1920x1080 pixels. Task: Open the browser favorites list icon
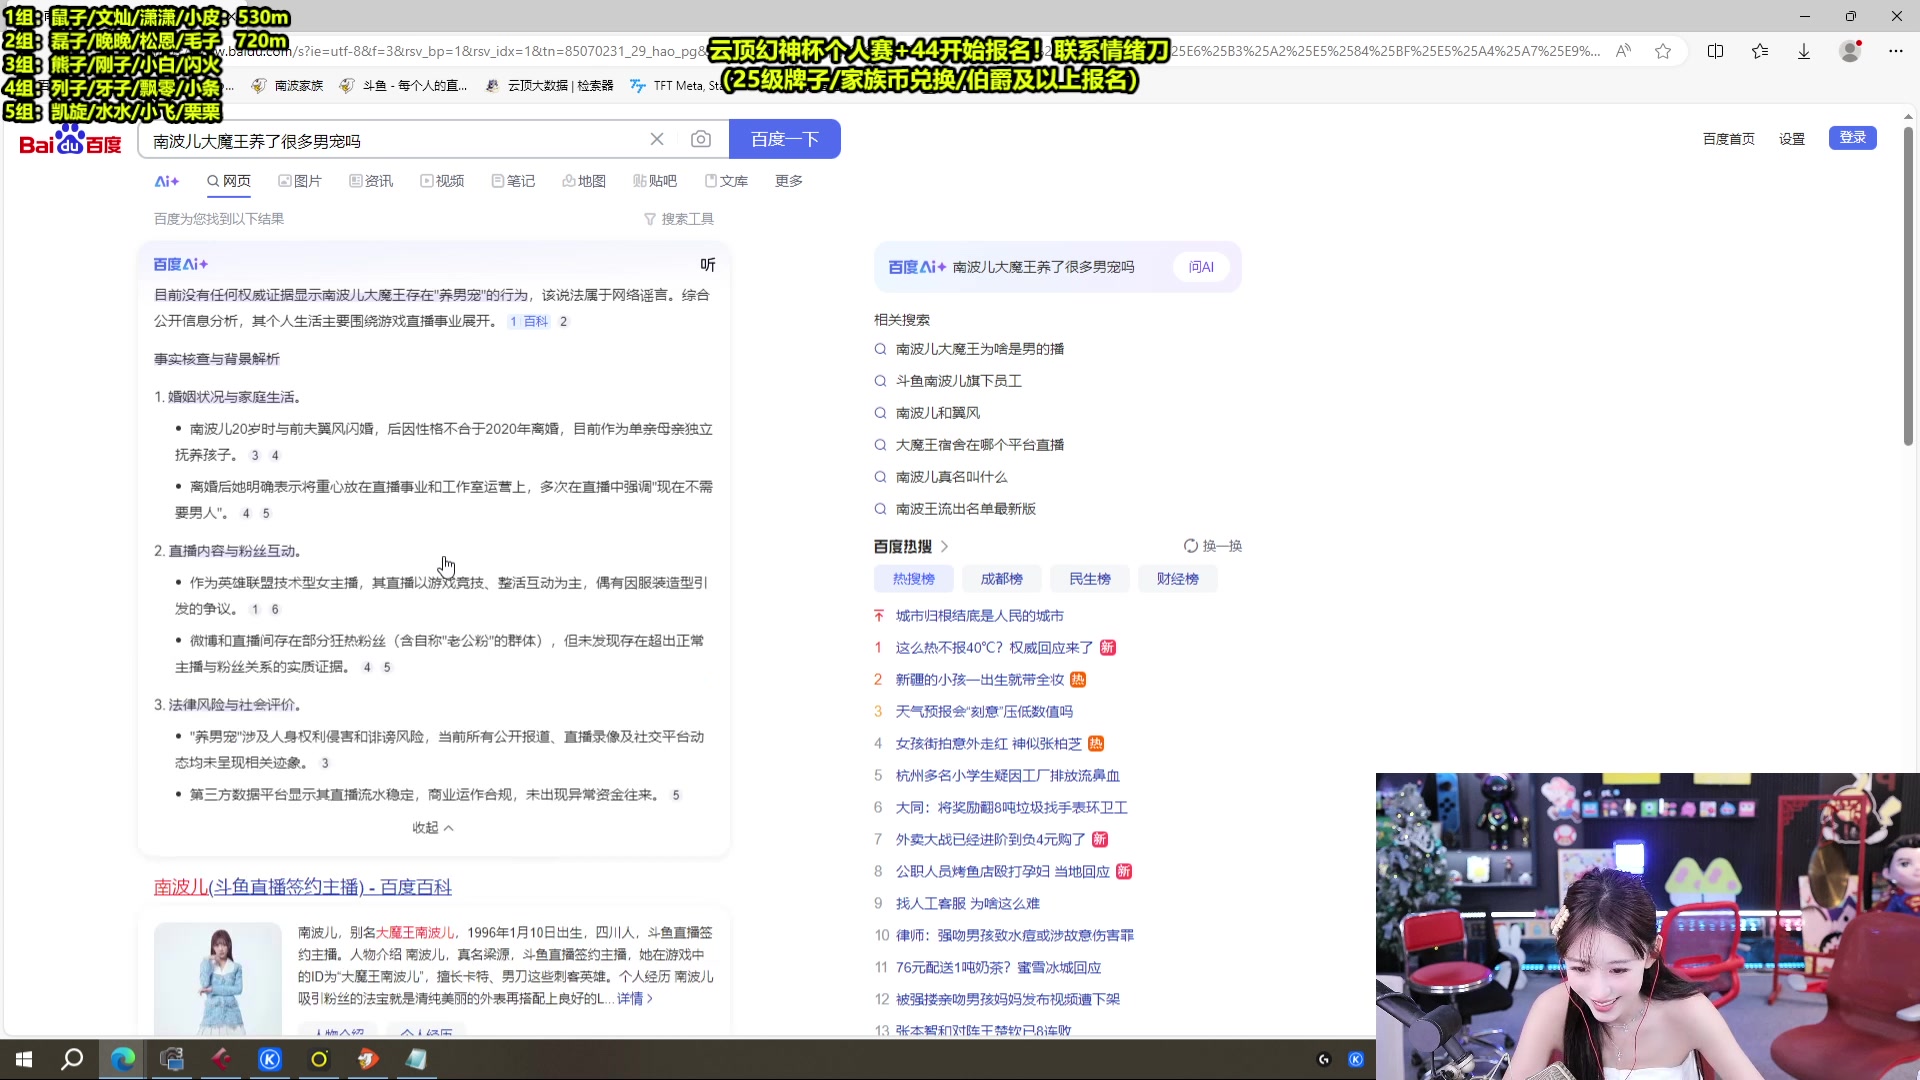coord(1760,51)
